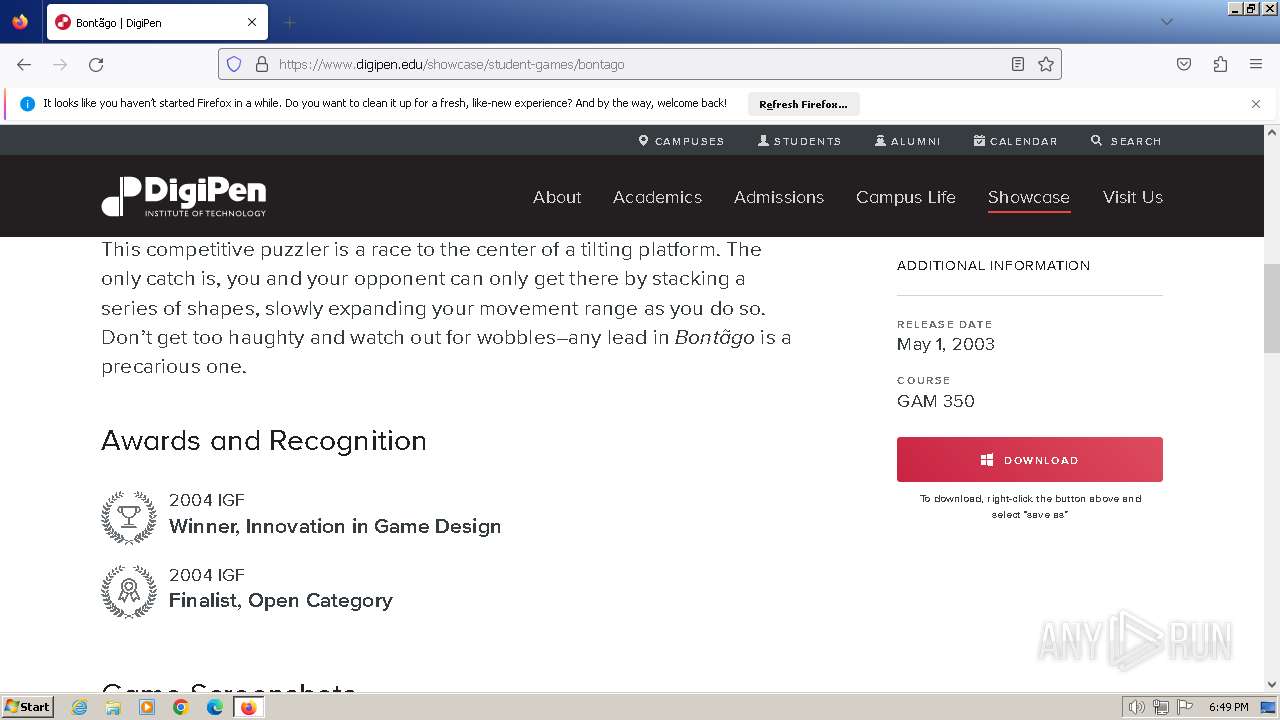Screen dimensions: 1280x720
Task: Click the ribbon icon beside Finalist award
Action: (129, 591)
